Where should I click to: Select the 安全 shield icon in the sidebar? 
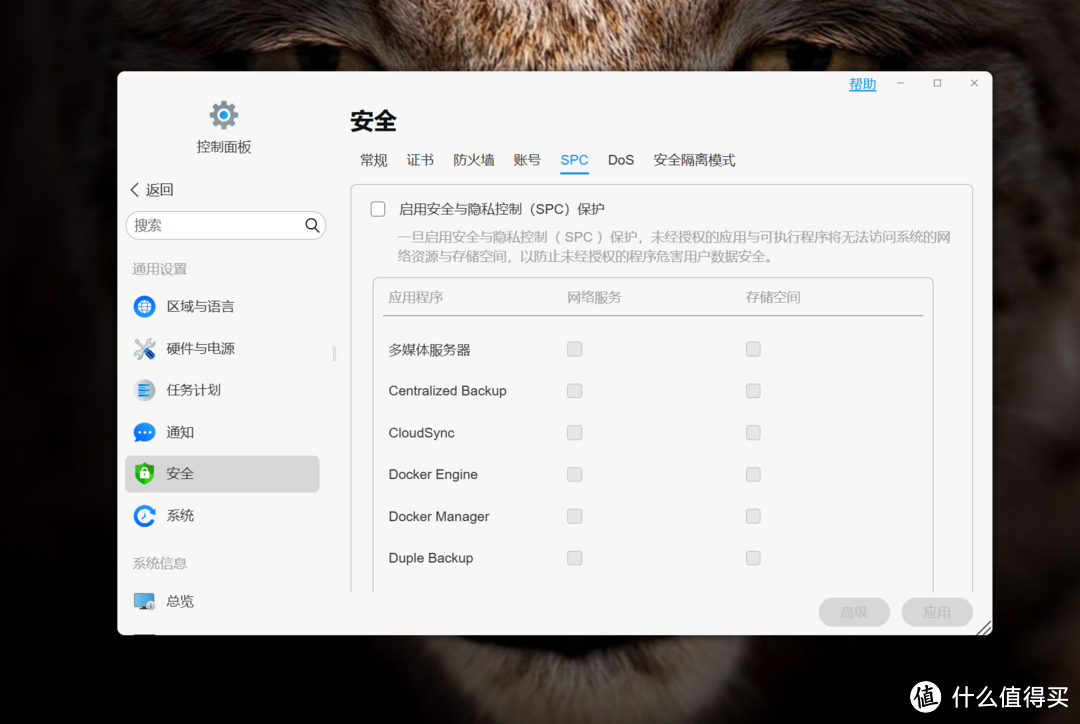click(x=144, y=473)
